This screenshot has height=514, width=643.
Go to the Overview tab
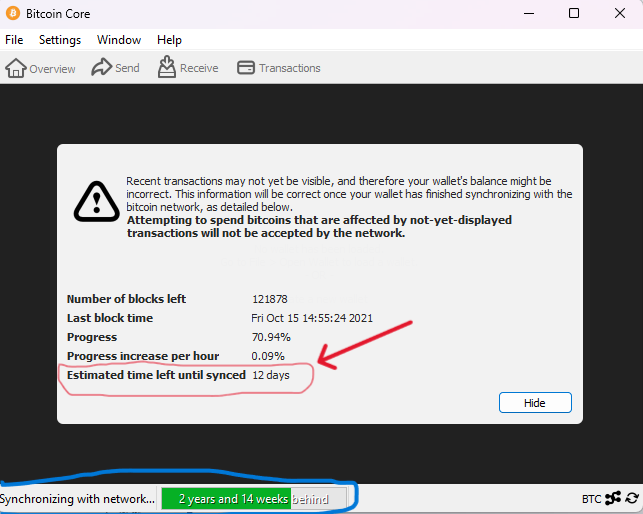pyautogui.click(x=40, y=68)
